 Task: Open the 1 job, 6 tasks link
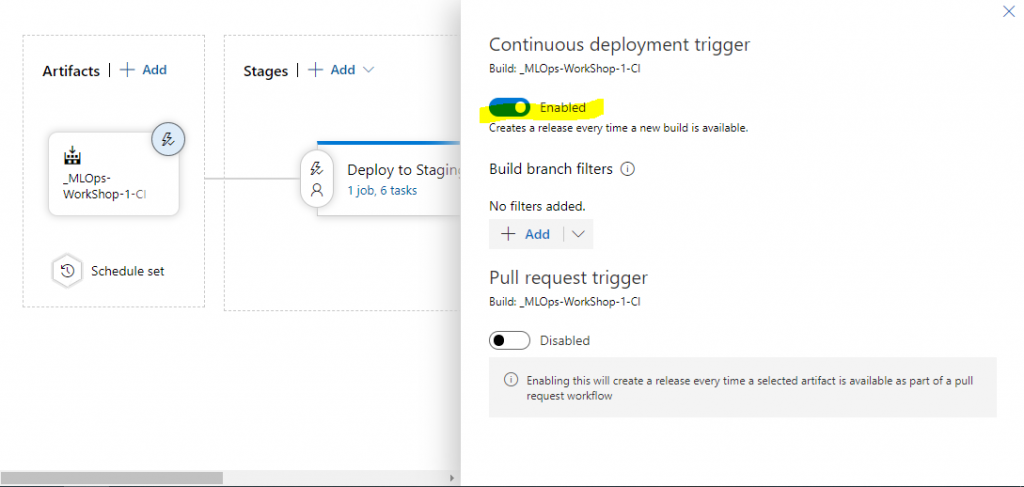[x=382, y=190]
